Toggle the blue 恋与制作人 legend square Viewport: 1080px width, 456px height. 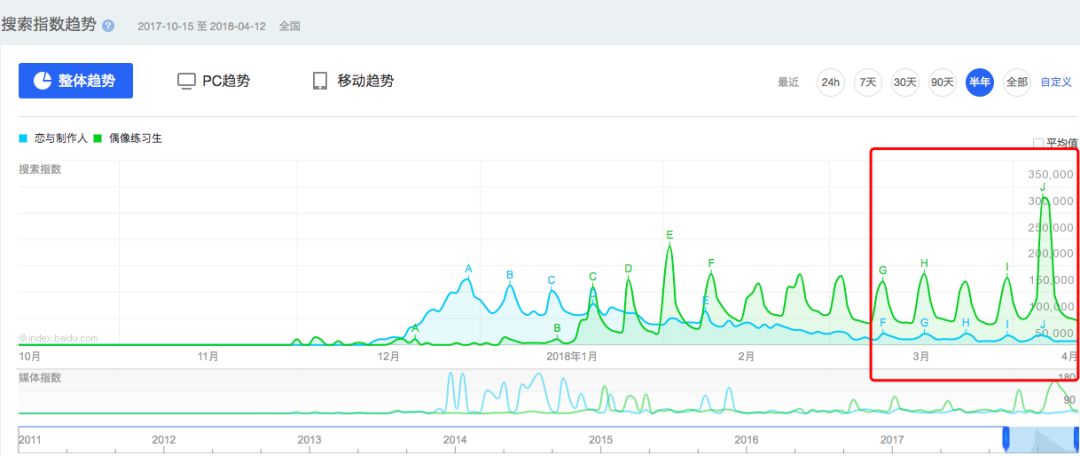[23, 139]
